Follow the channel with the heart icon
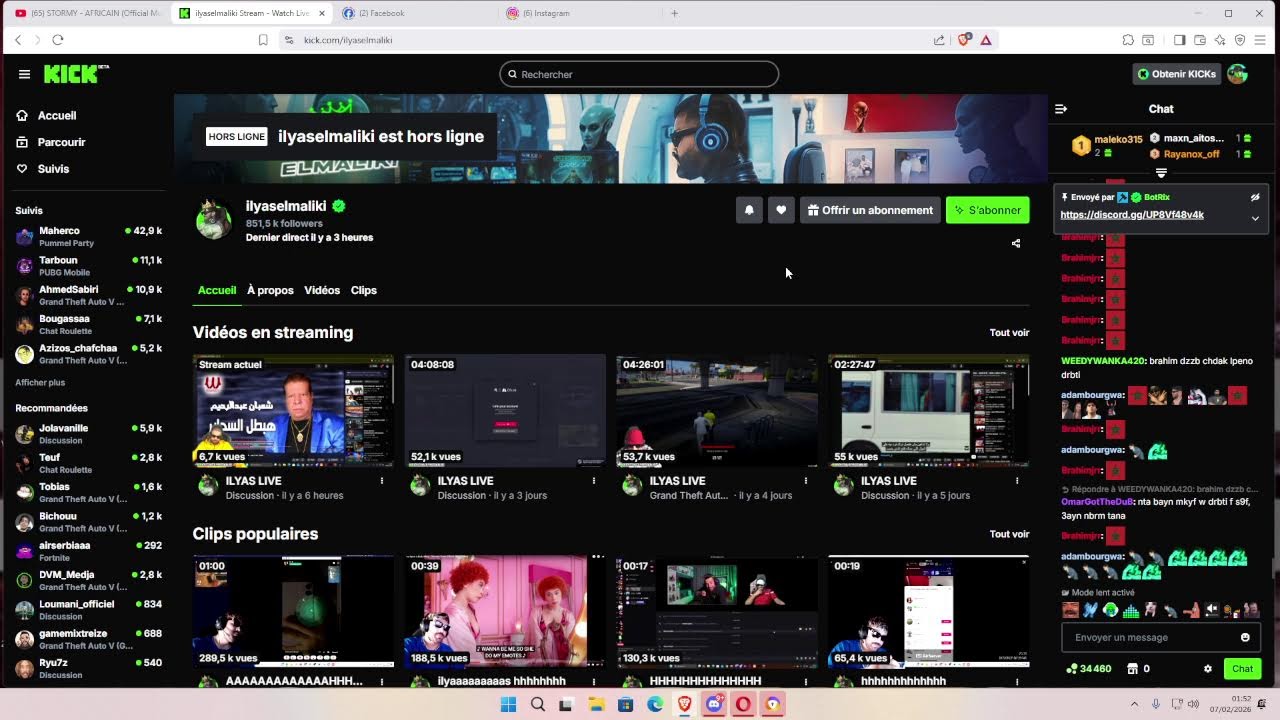1280x720 pixels. pyautogui.click(x=781, y=210)
